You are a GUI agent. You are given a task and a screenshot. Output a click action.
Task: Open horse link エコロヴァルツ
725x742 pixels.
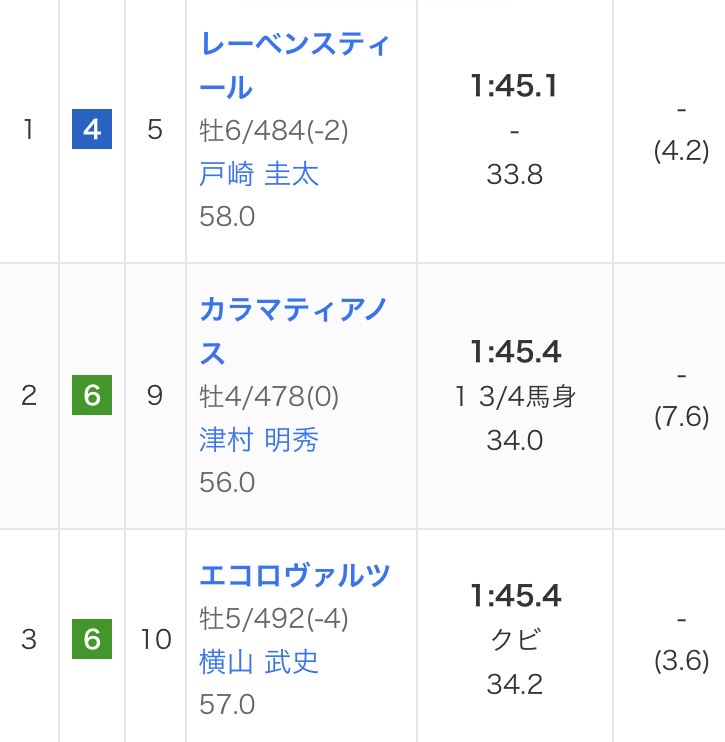coord(295,576)
